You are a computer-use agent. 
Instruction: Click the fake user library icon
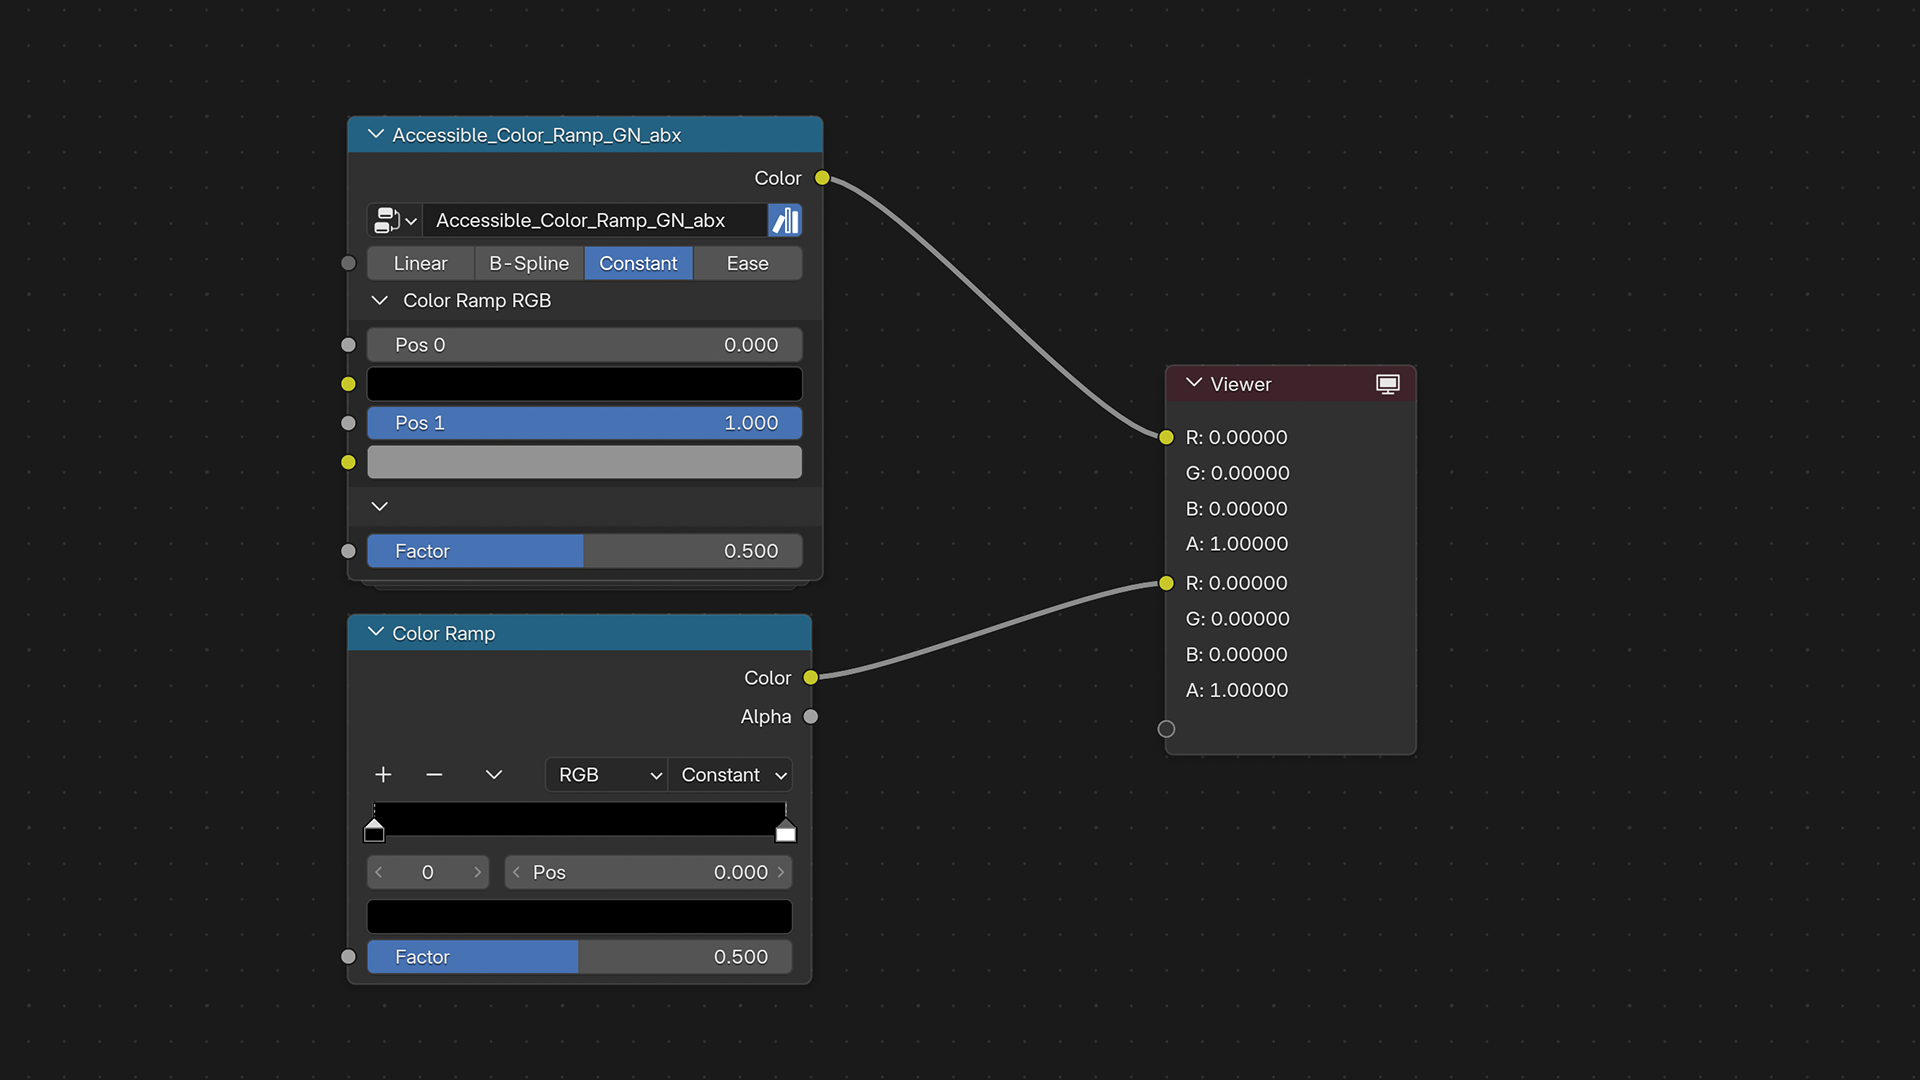(785, 220)
